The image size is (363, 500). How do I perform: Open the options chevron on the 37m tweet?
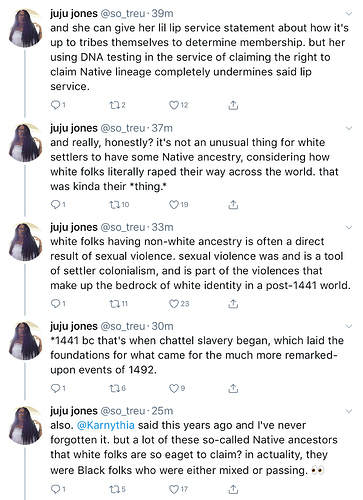[x=349, y=128]
